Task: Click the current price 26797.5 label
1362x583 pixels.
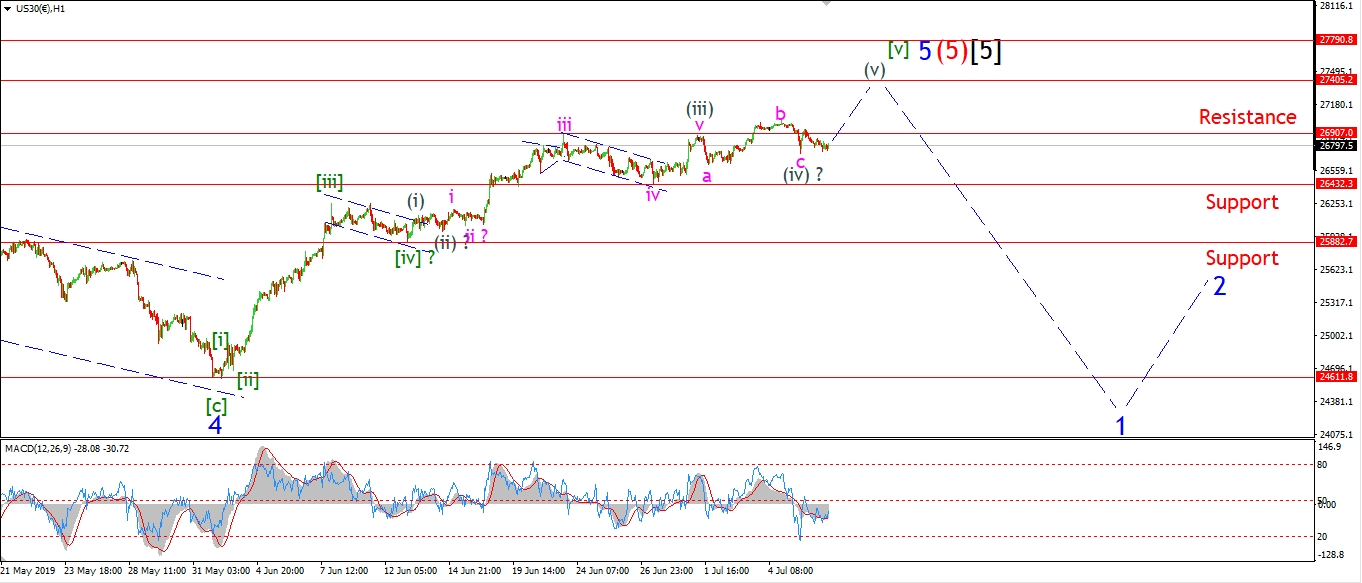Action: [x=1337, y=145]
